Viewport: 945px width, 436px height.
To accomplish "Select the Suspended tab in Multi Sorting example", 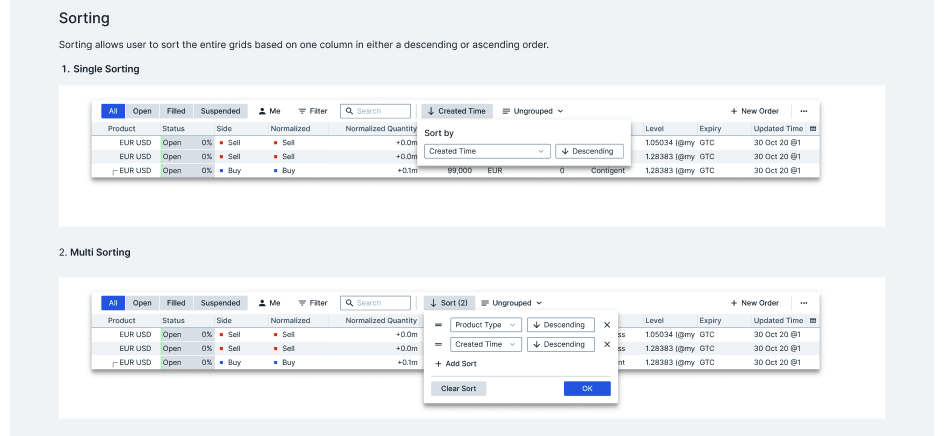I will [x=221, y=303].
